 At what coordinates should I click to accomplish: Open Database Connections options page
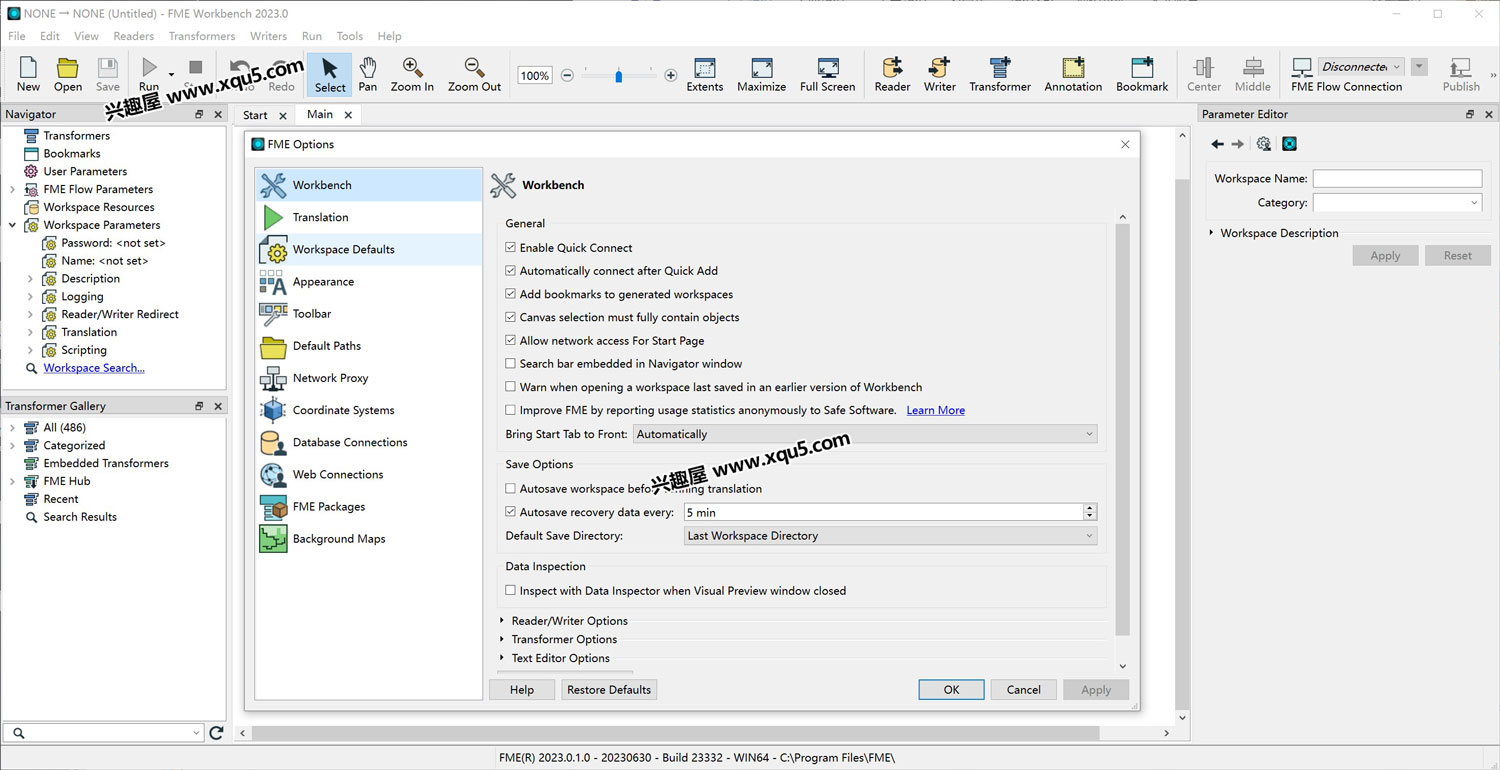coord(369,442)
